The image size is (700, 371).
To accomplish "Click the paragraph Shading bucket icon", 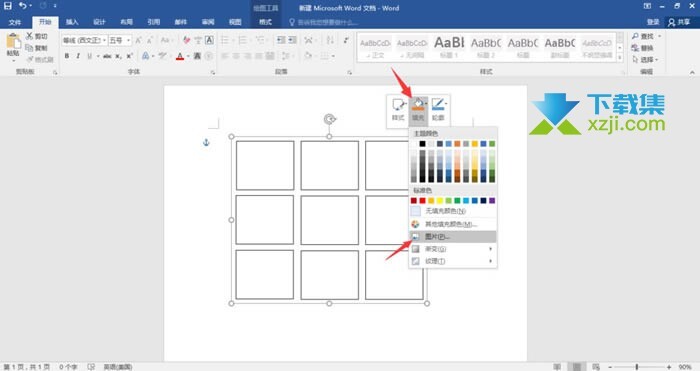I will click(x=308, y=56).
